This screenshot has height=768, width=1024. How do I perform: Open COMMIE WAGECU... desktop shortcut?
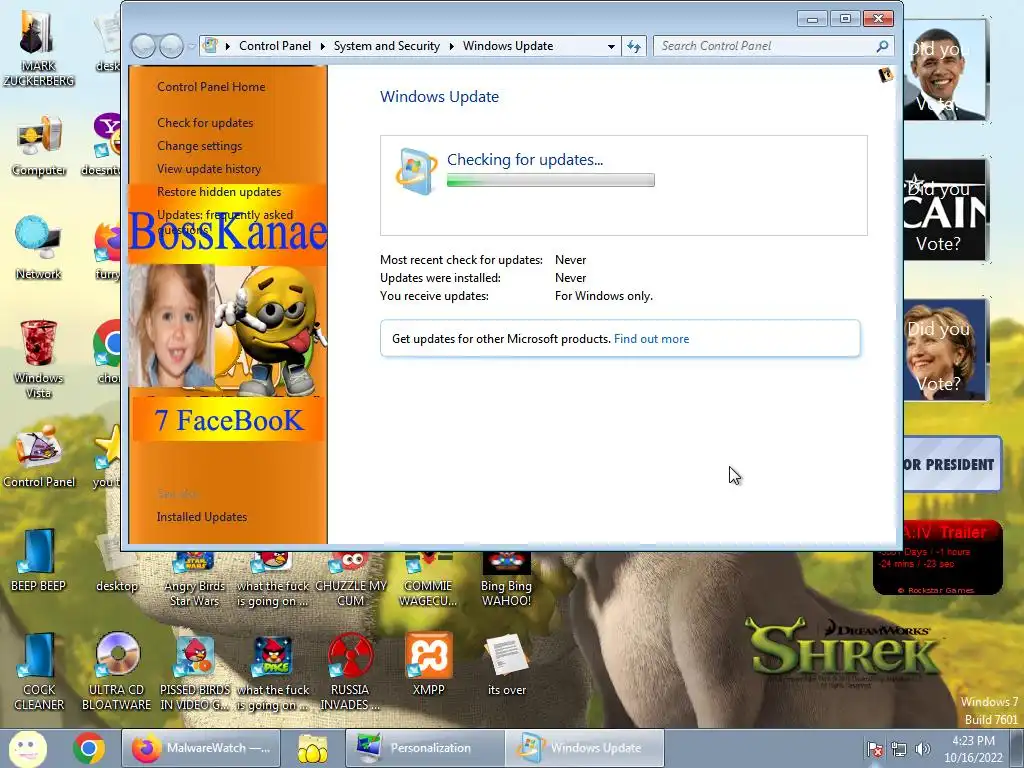[428, 580]
